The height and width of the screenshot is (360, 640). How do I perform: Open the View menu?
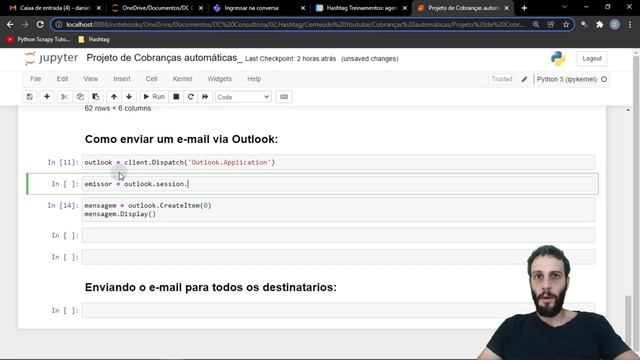(x=91, y=79)
